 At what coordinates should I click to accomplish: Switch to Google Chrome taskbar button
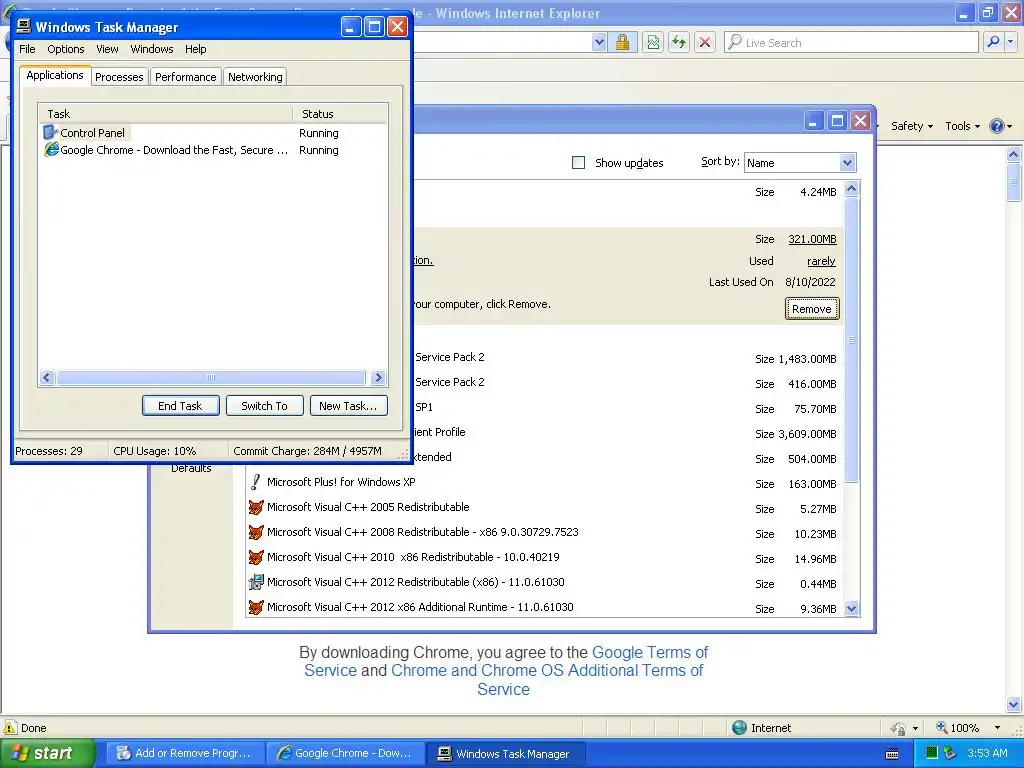point(345,753)
